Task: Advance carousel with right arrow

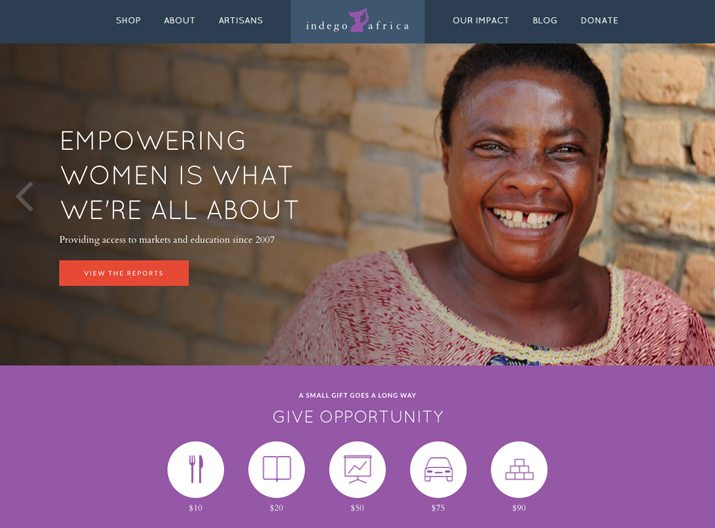Action: pos(690,197)
